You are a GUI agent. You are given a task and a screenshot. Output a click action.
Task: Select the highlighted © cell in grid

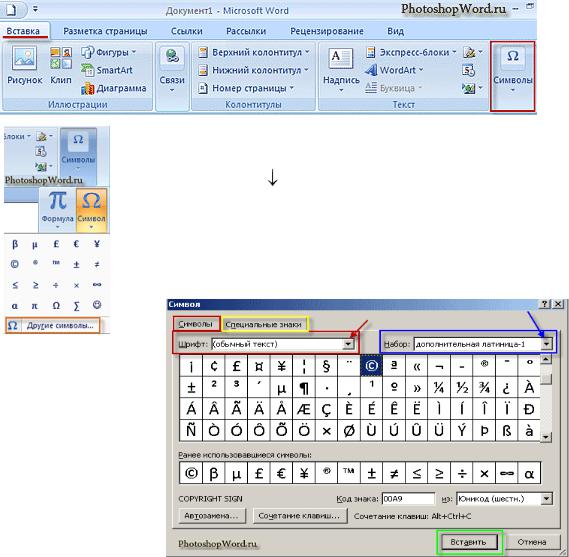click(371, 366)
